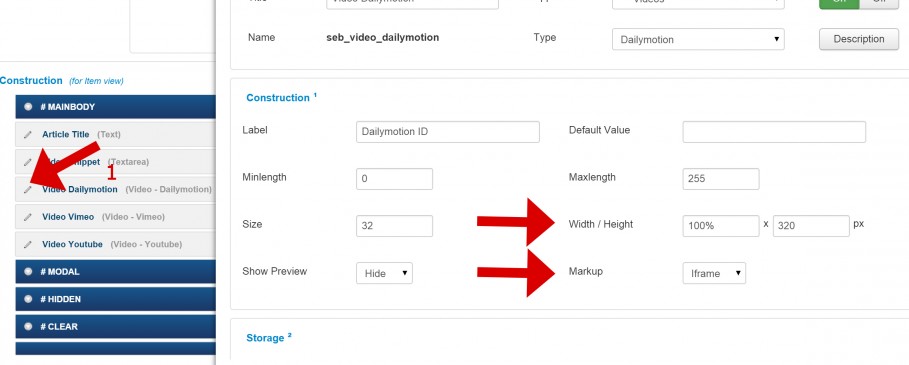Click the seb_video_dailymotion name text
Screen dimensions: 909x365
click(383, 38)
